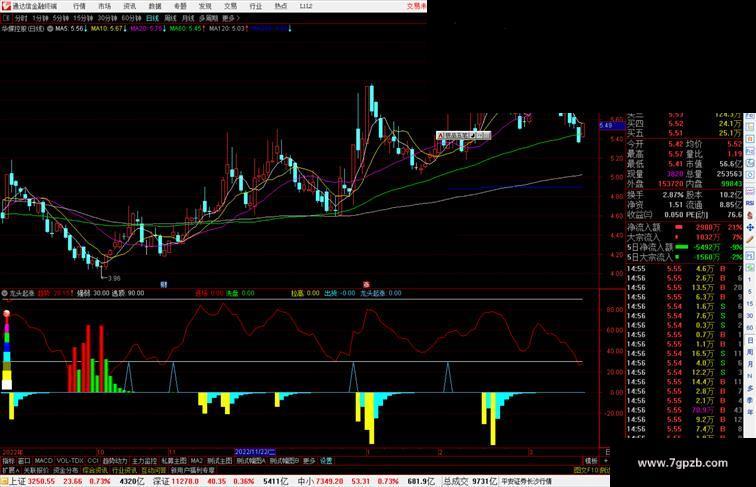Image resolution: width=756 pixels, height=487 pixels.
Task: Select sidebar period shortcut 季
Action: pos(750,400)
